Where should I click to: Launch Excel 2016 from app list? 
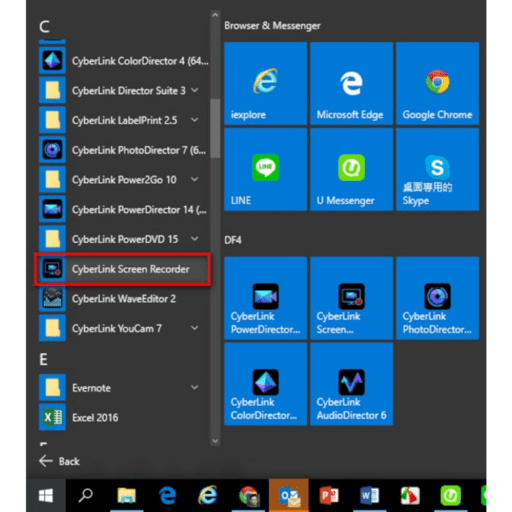(123, 417)
